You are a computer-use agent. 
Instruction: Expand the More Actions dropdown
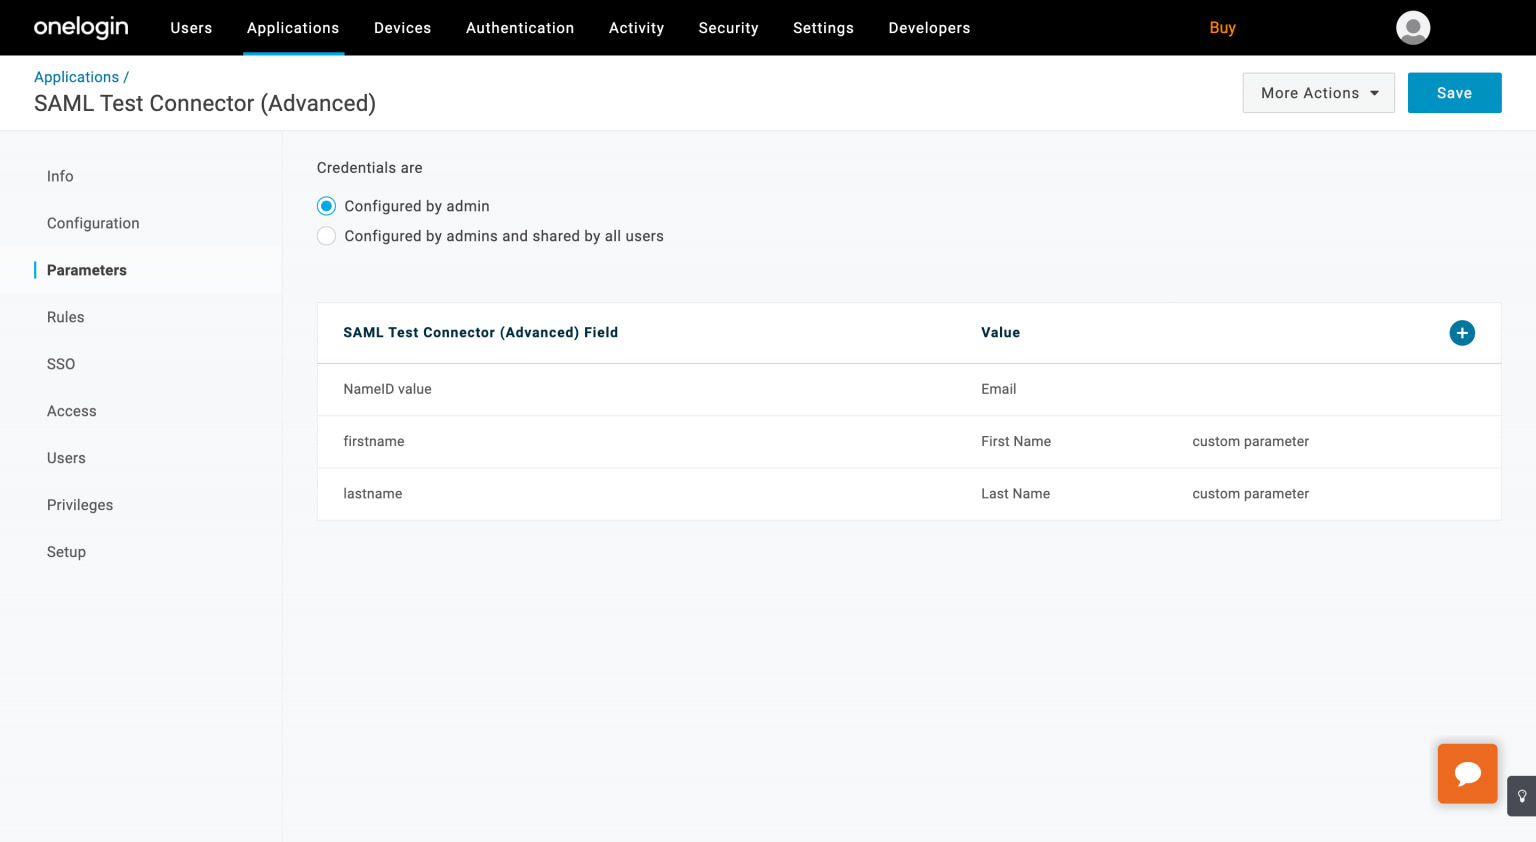point(1318,93)
